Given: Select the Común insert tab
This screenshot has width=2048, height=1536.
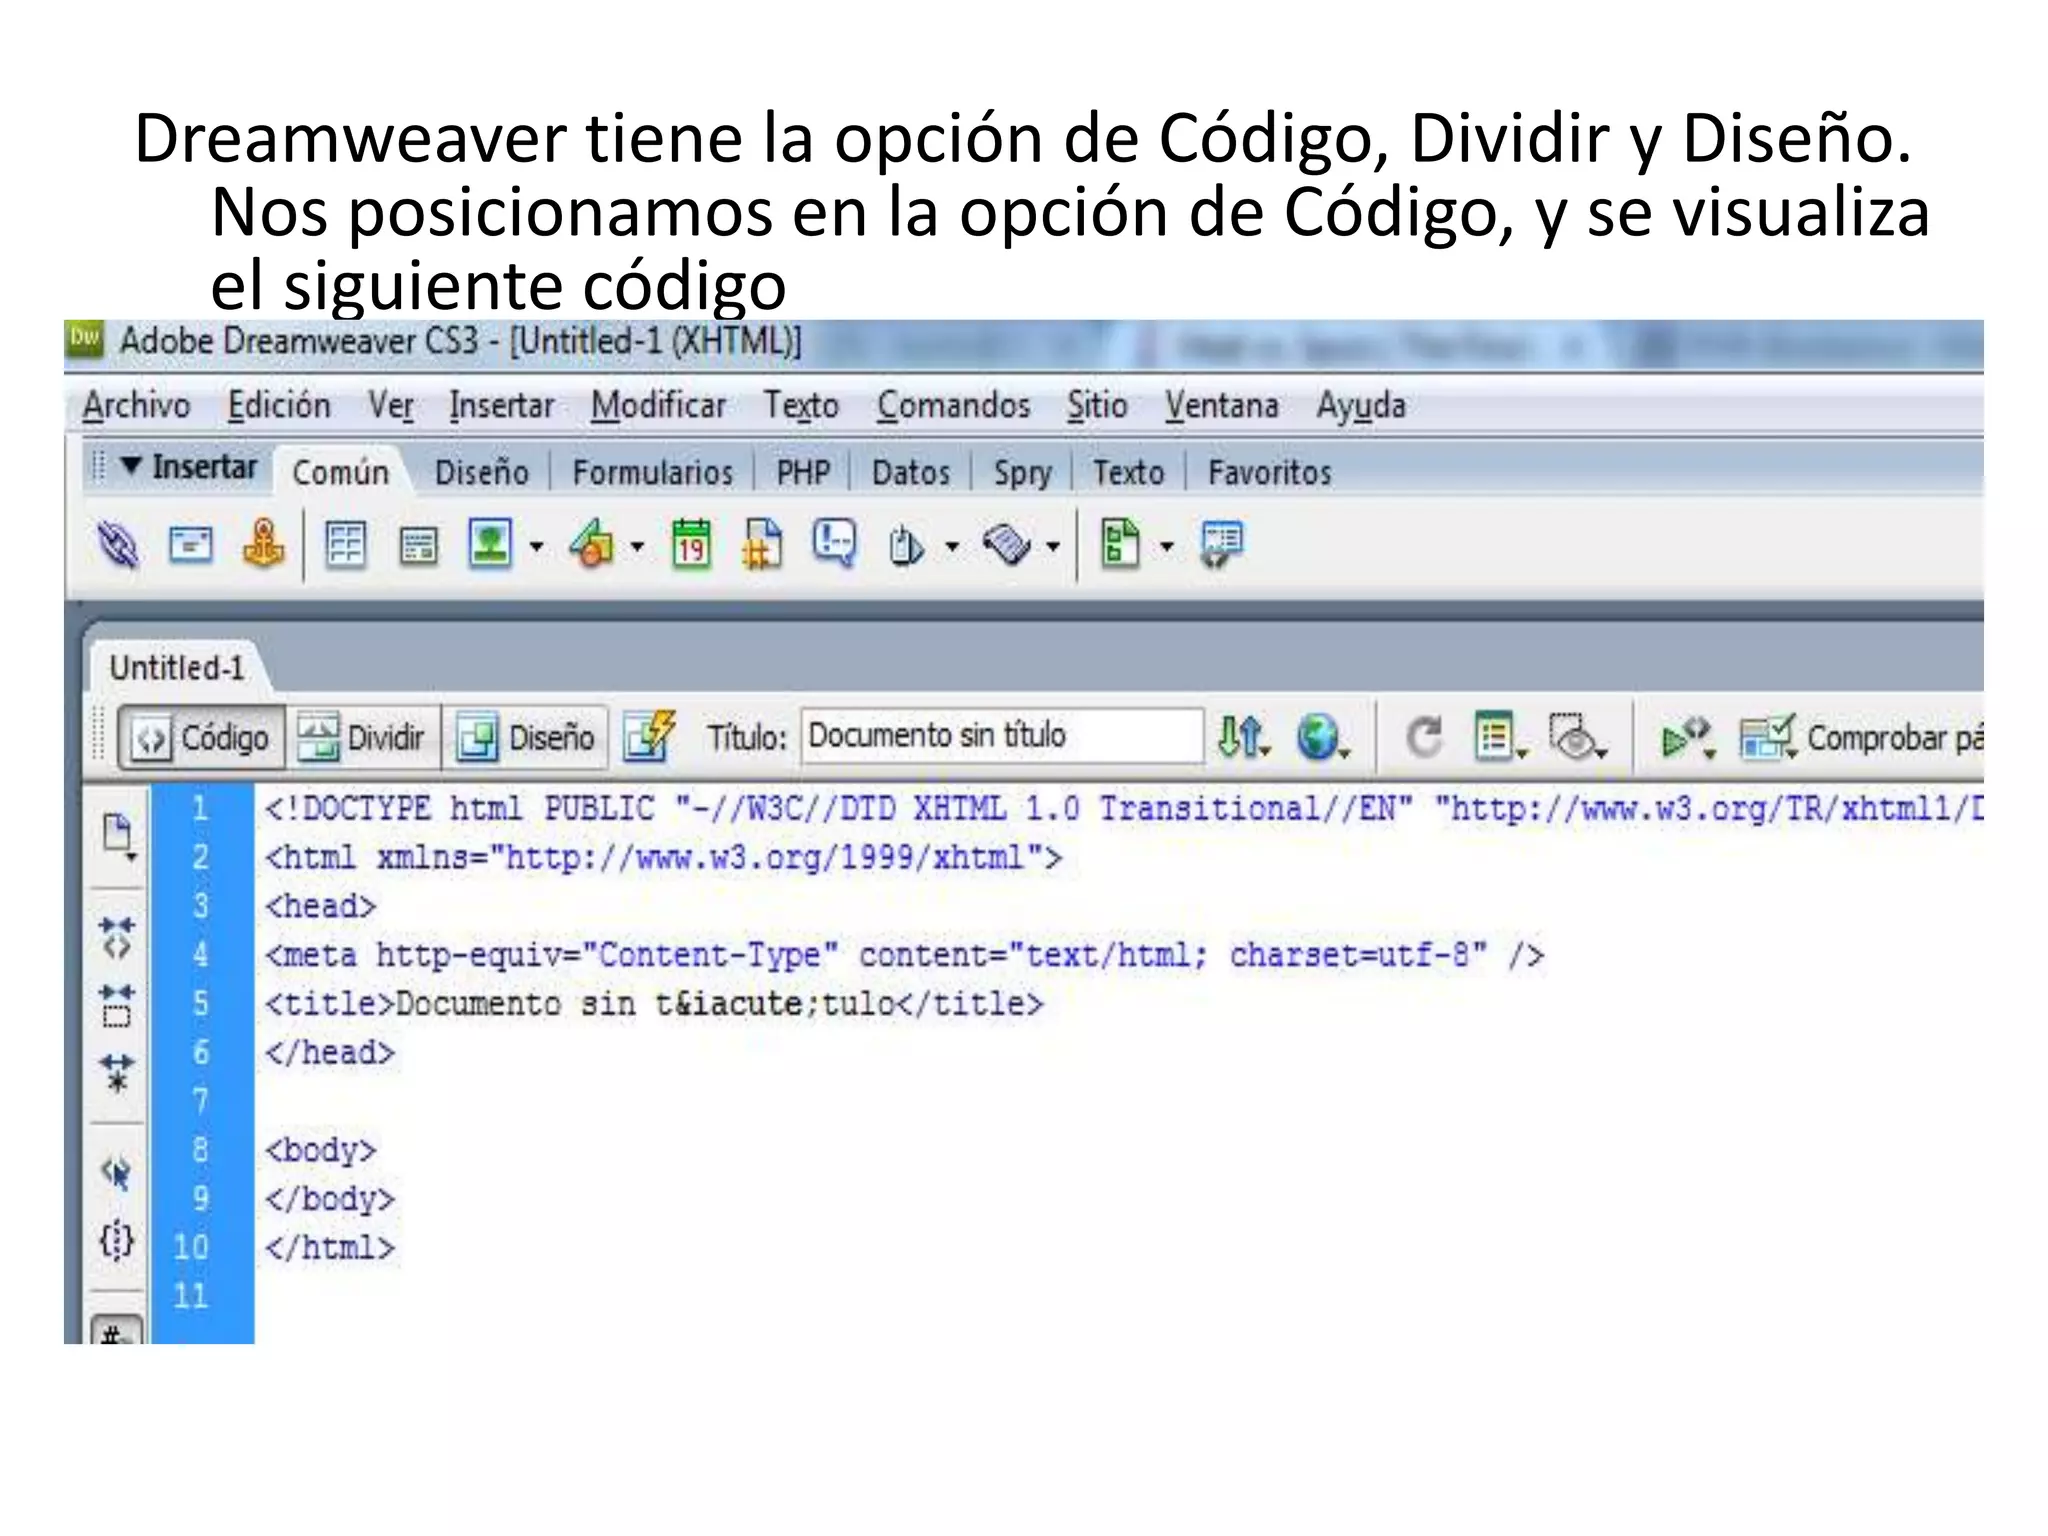Looking at the screenshot, I should [x=340, y=472].
